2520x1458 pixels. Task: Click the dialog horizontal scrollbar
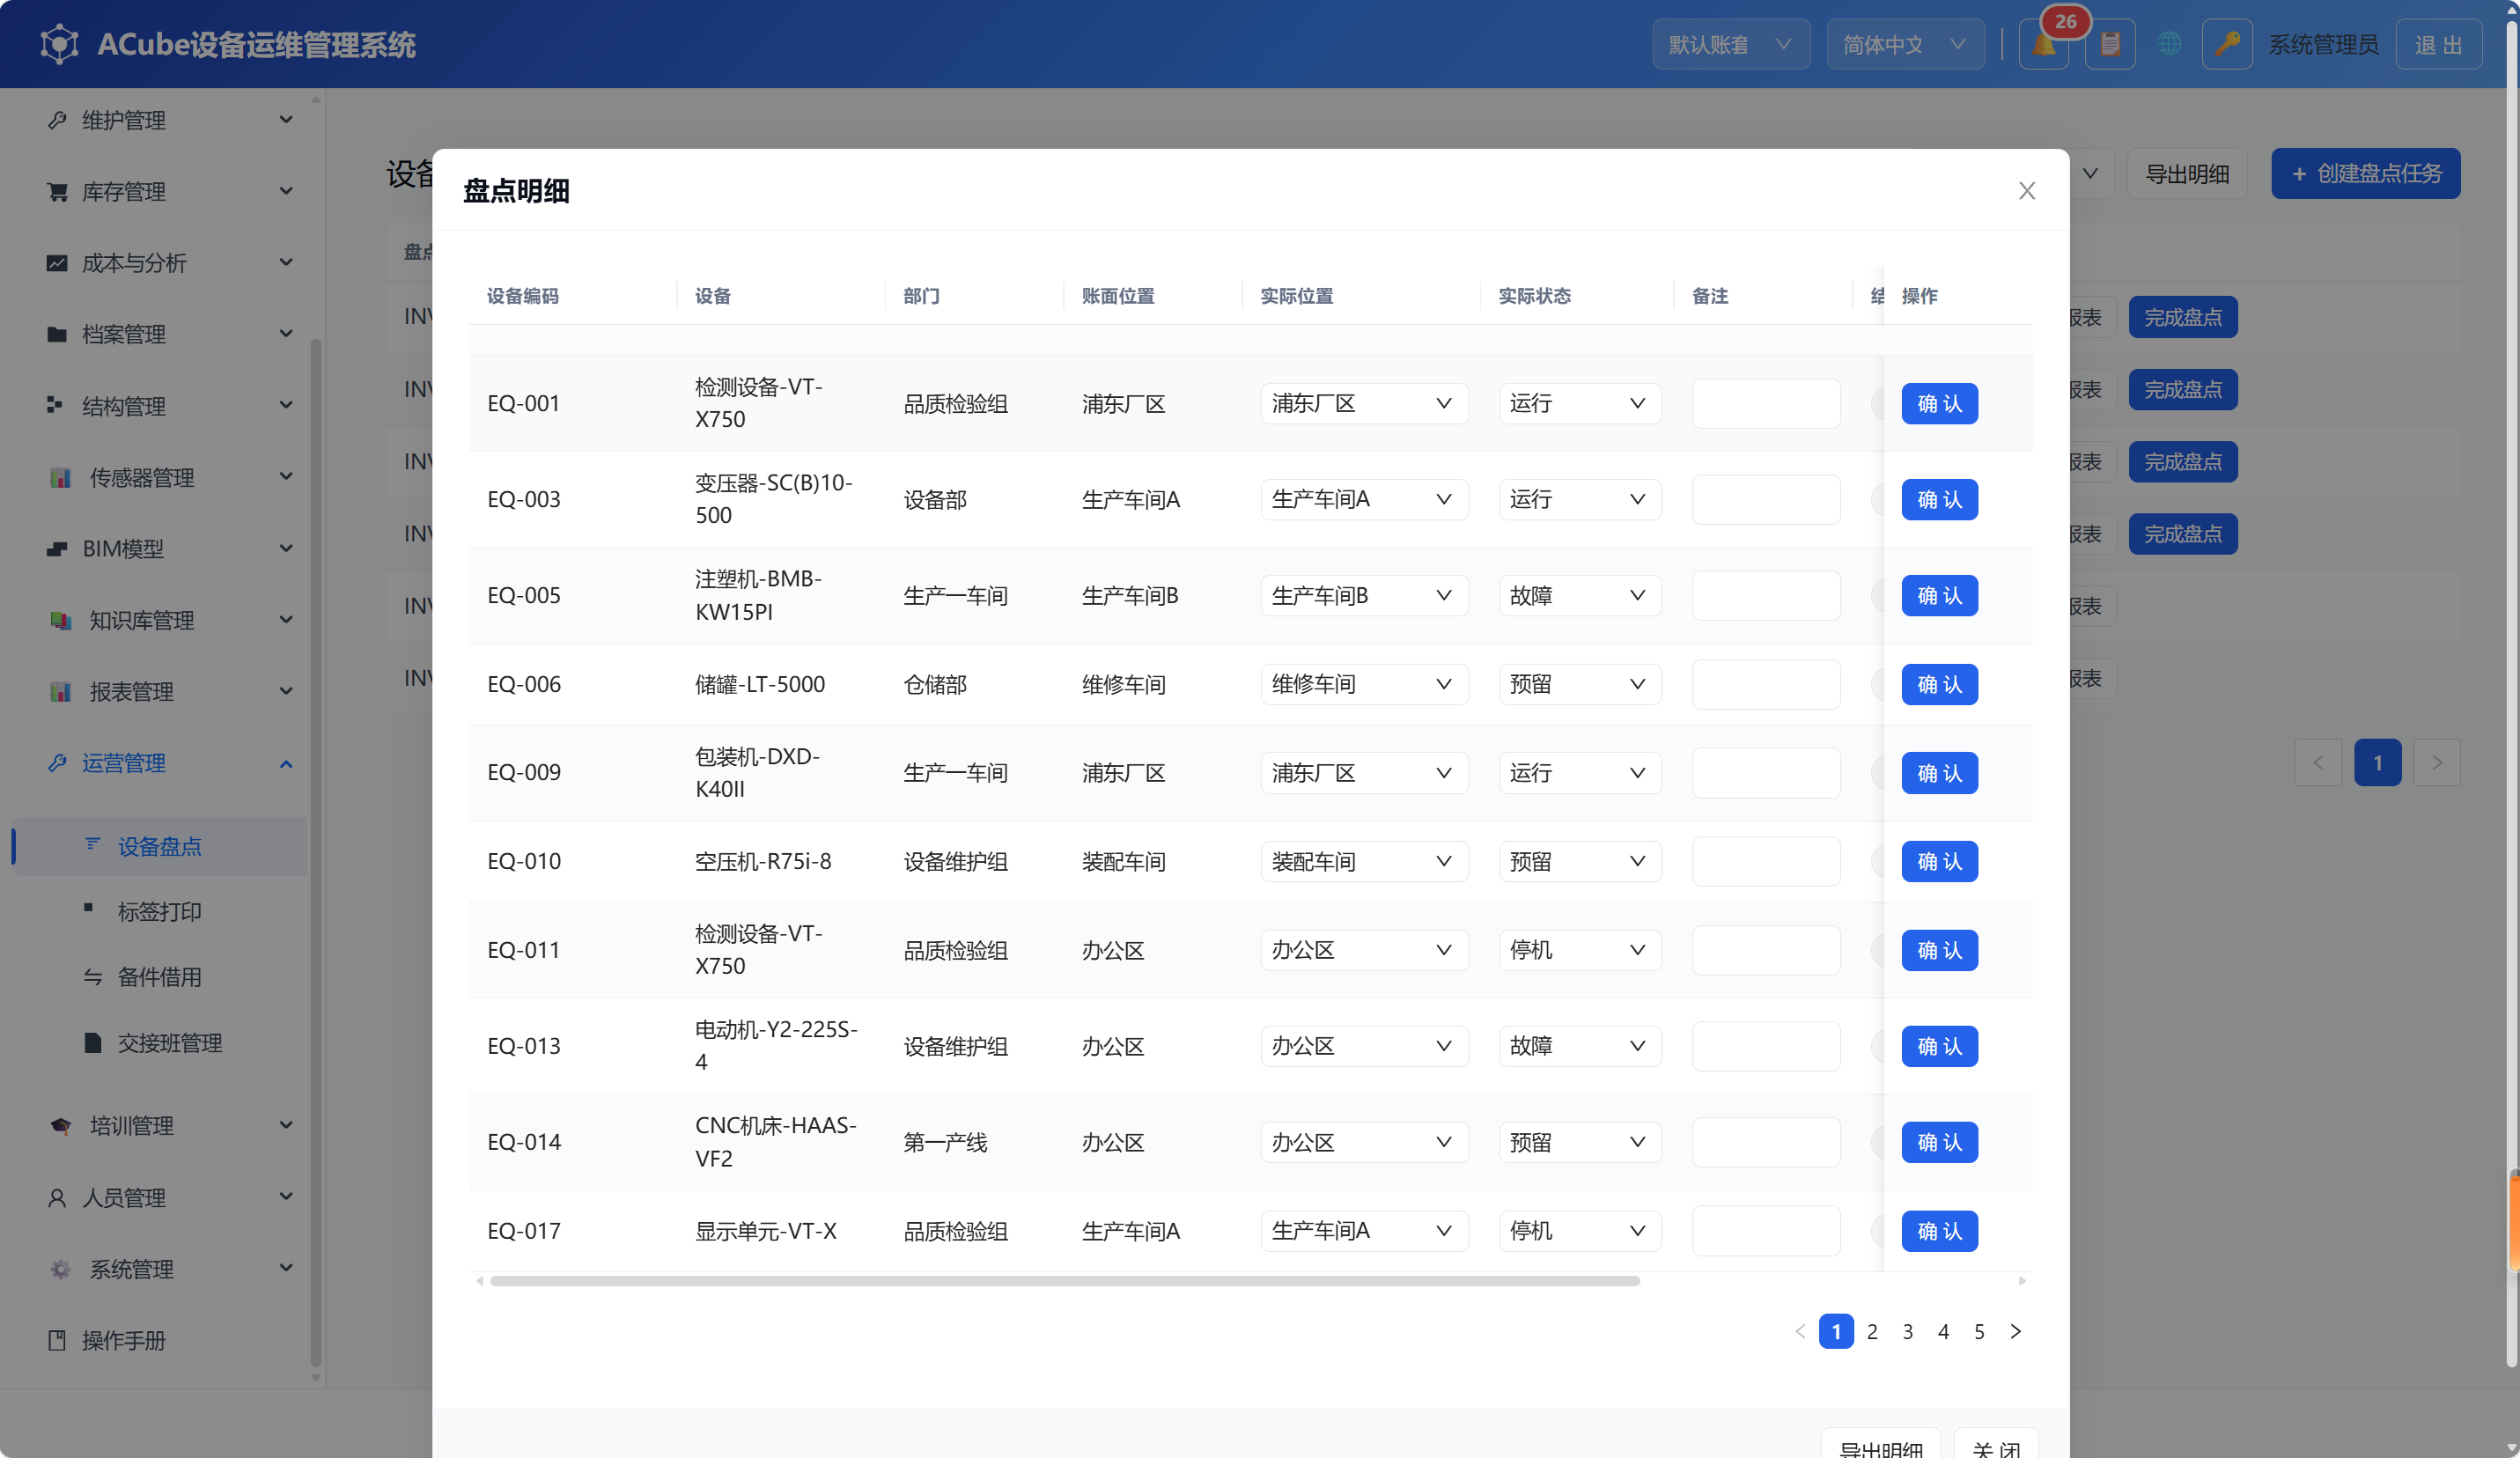tap(1065, 1281)
